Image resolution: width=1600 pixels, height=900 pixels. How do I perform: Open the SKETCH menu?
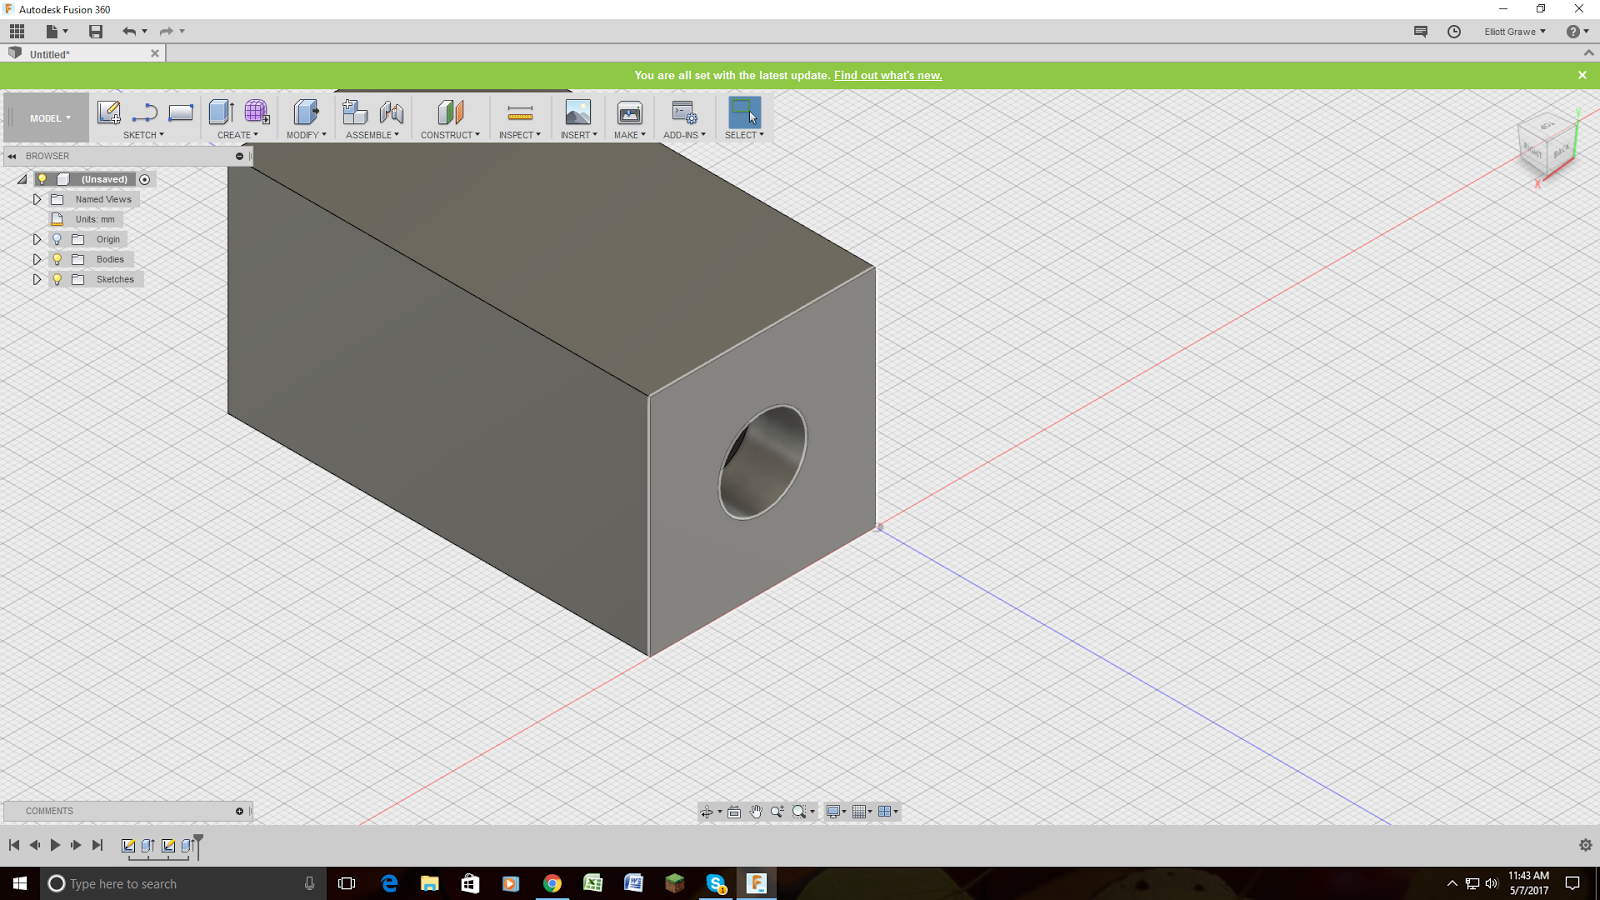[143, 135]
